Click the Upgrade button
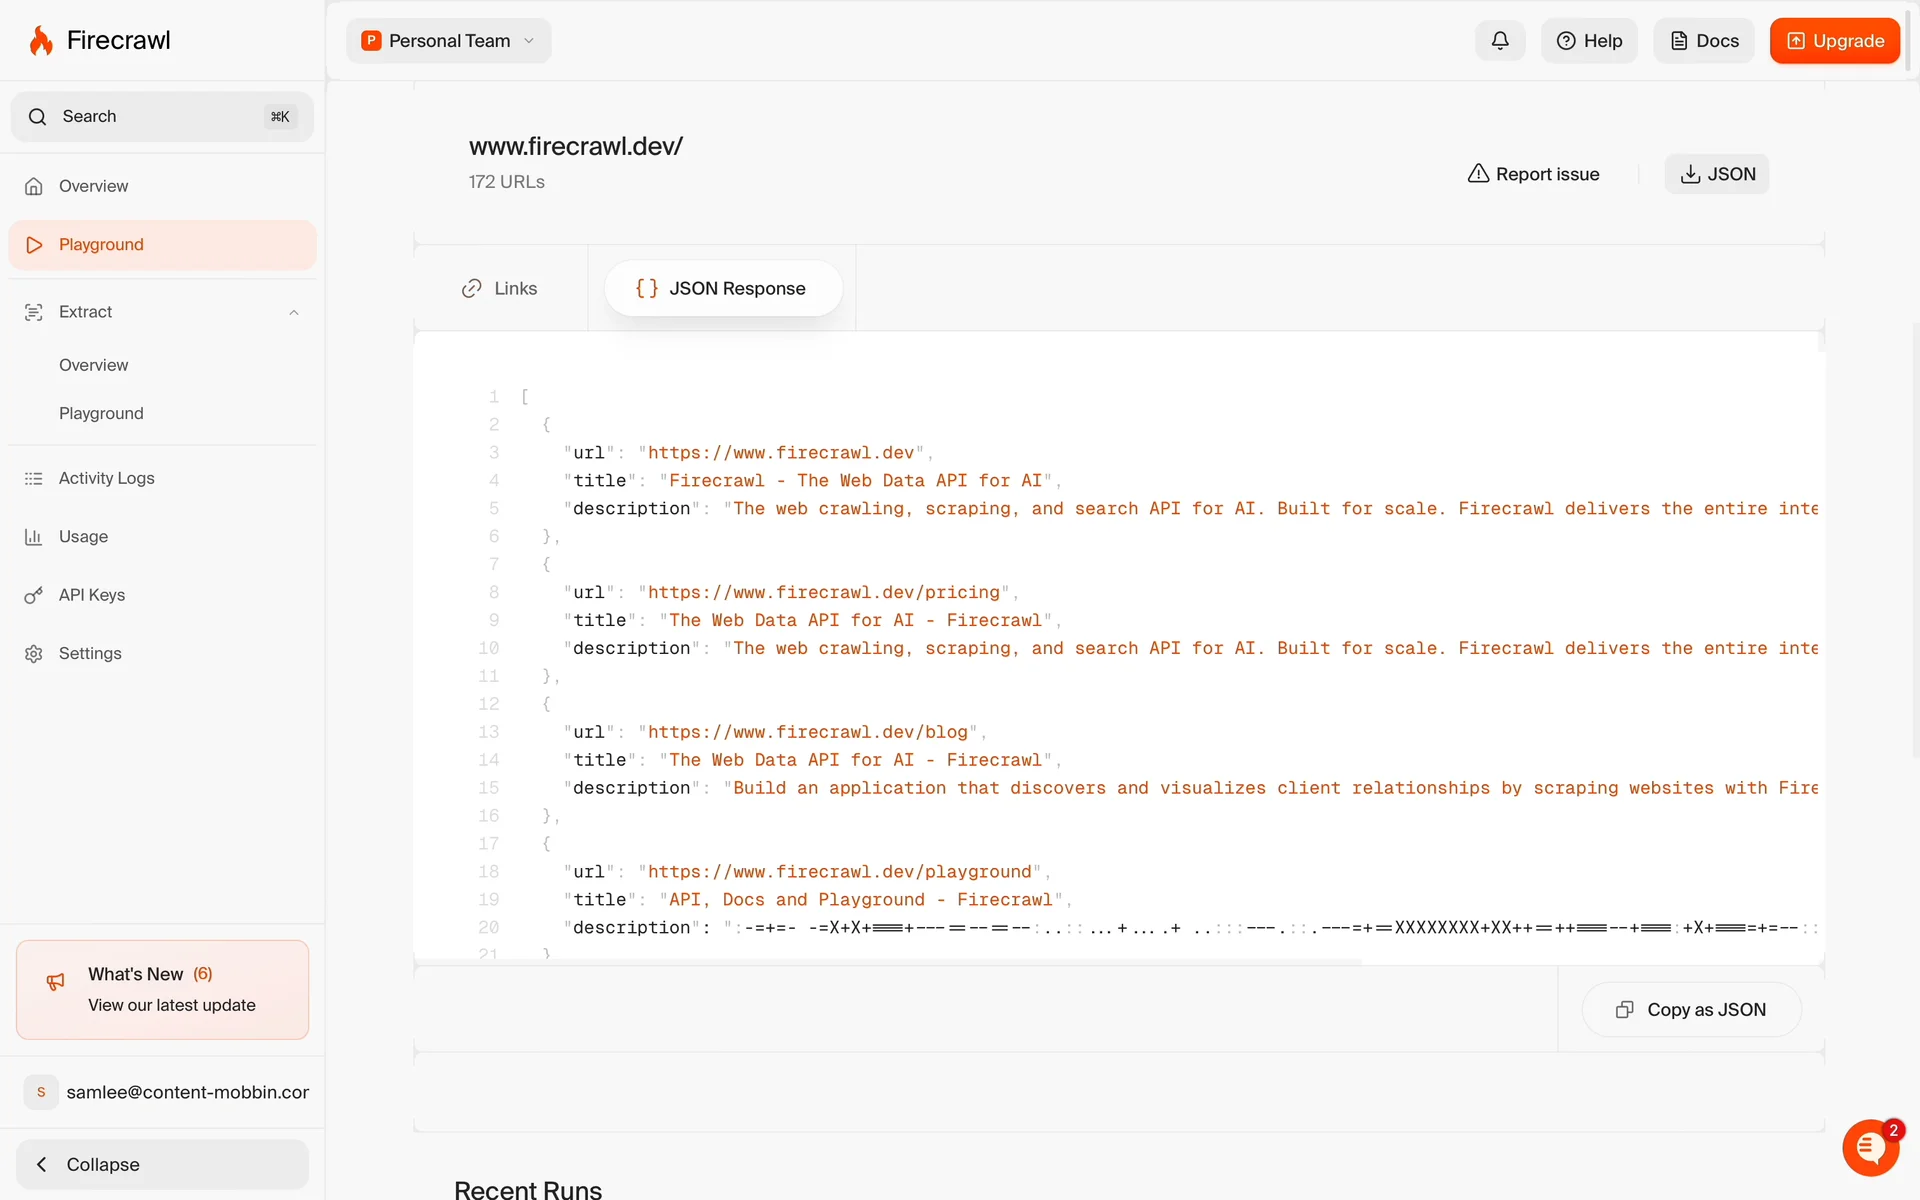Image resolution: width=1920 pixels, height=1200 pixels. (x=1834, y=41)
